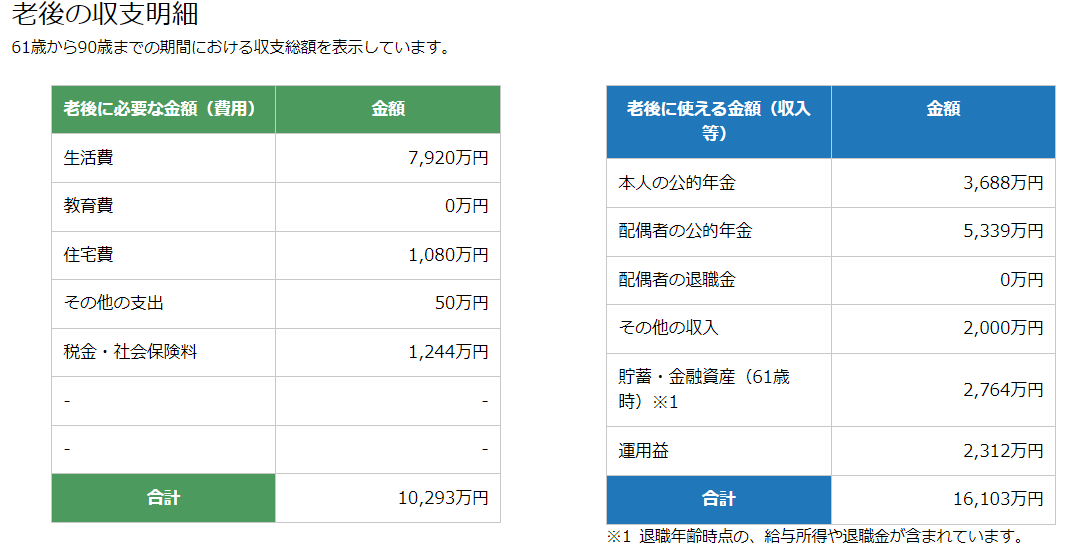Viewport: 1080px width, 560px height.
Task: Click the blue 合計 total cell
Action: click(x=718, y=499)
